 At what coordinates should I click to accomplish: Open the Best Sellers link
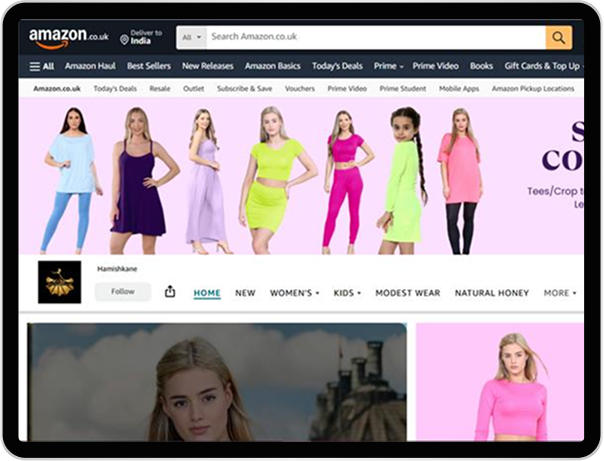[x=148, y=66]
